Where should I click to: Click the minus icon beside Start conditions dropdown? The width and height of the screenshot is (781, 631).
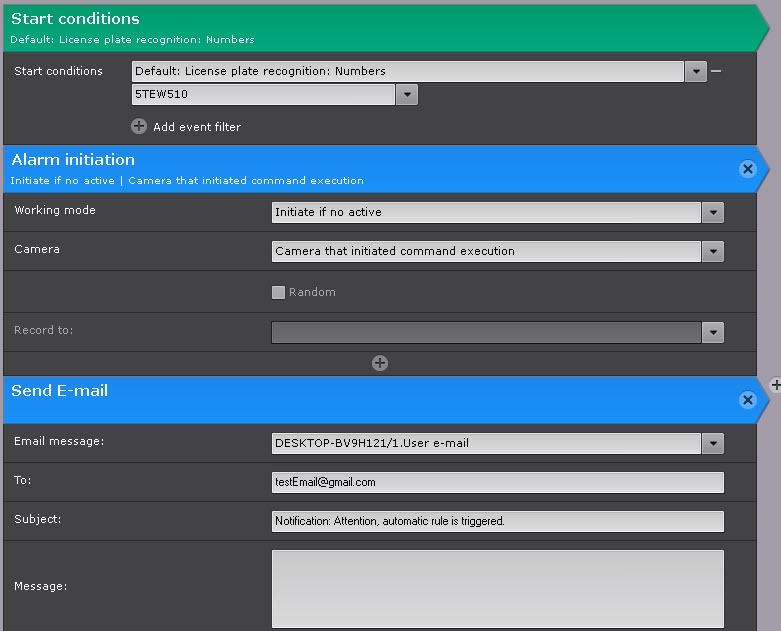(716, 71)
